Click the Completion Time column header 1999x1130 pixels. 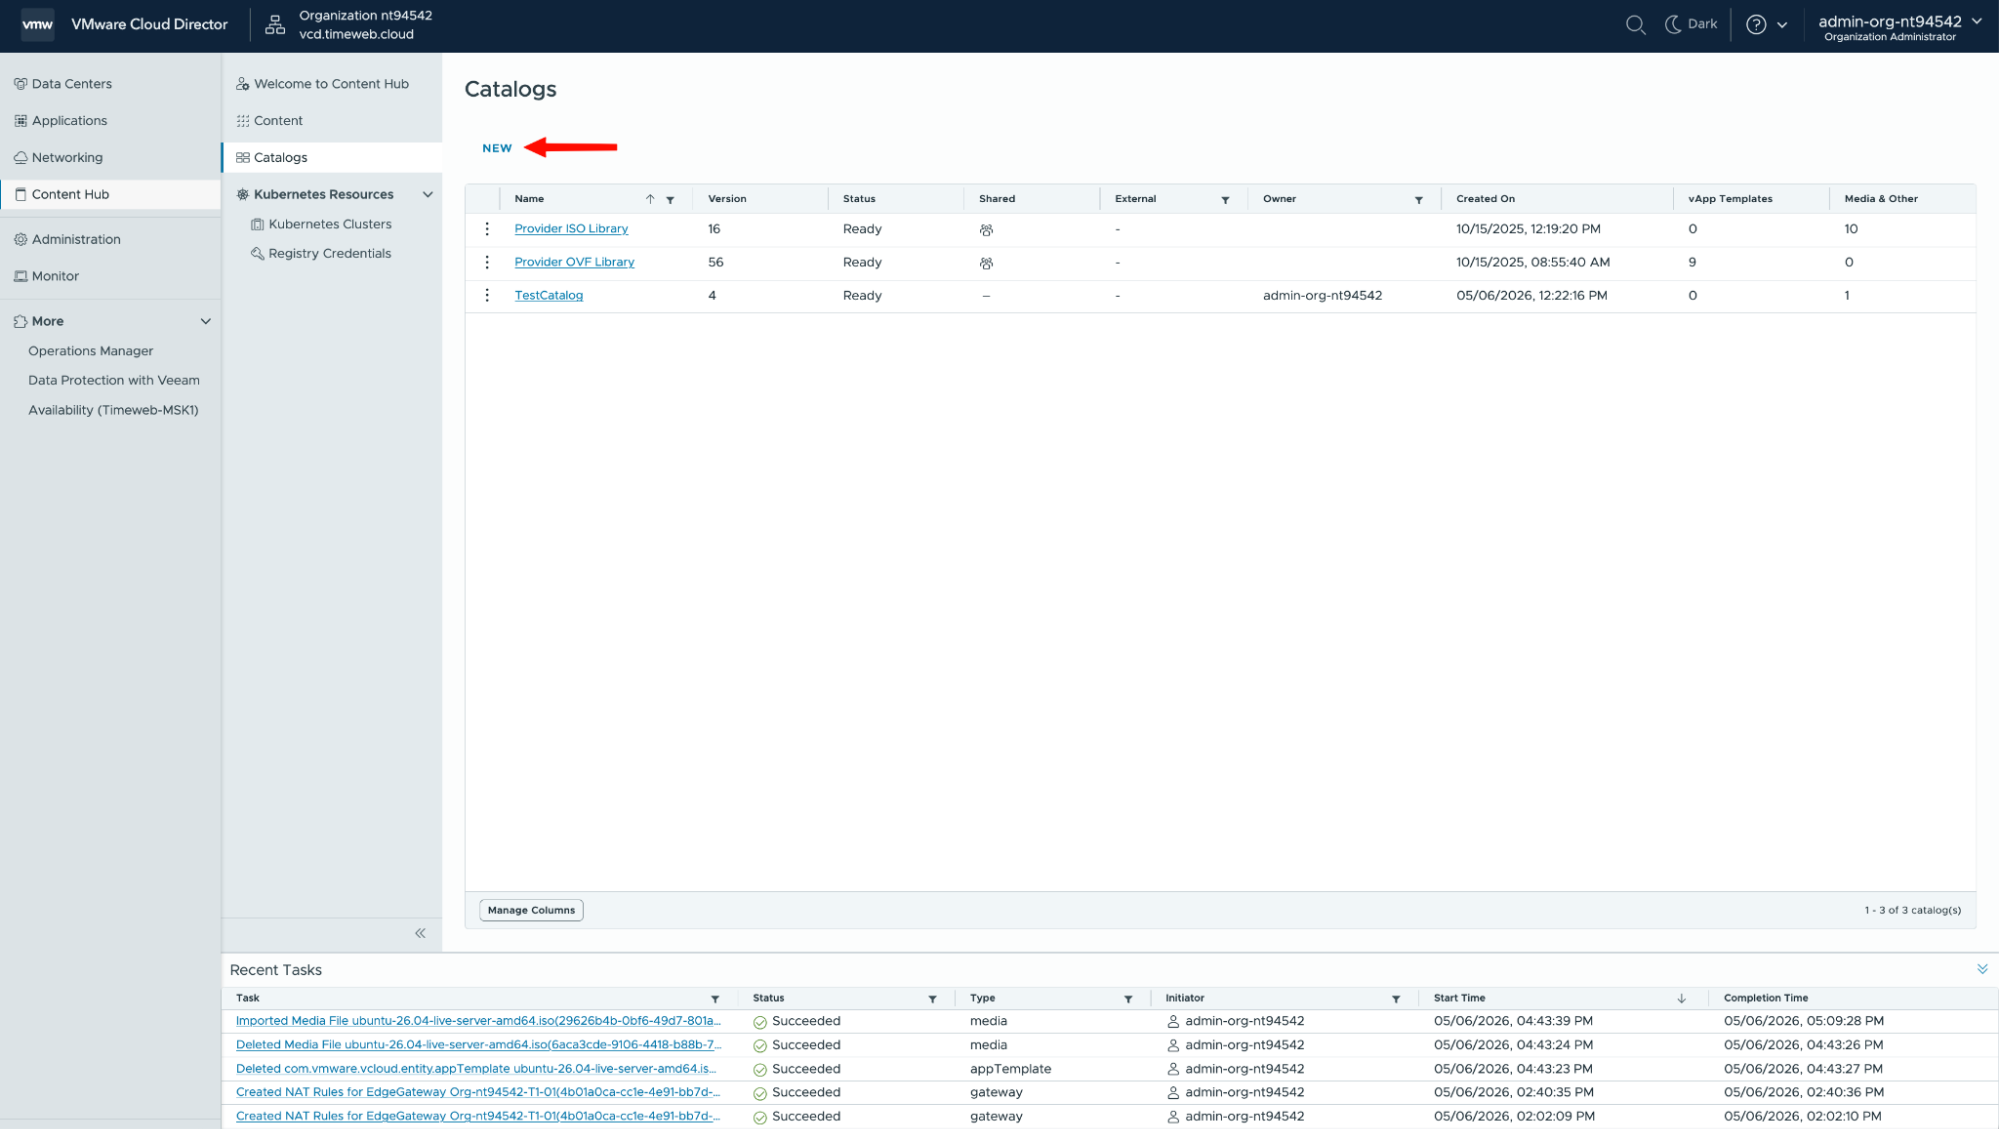point(1766,999)
